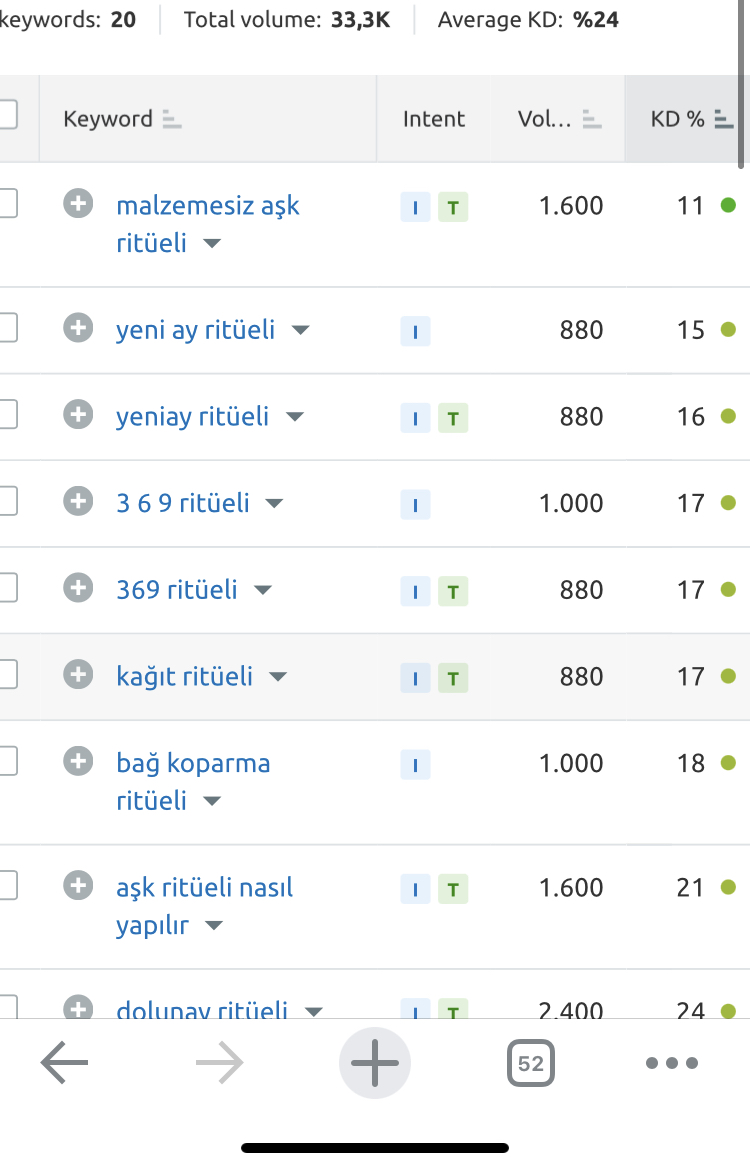Viewport: 750px width, 1169px height.
Task: Click plus icon next to 'yeni ay ritüeli'
Action: tap(78, 328)
